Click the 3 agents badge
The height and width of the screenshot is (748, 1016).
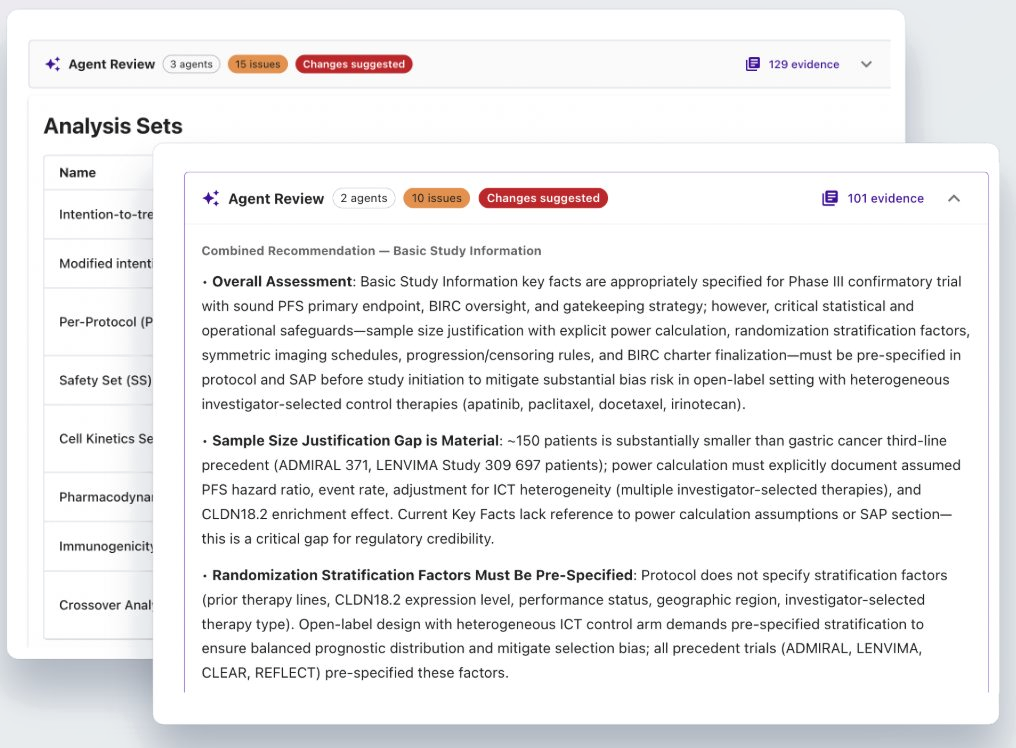coord(191,64)
